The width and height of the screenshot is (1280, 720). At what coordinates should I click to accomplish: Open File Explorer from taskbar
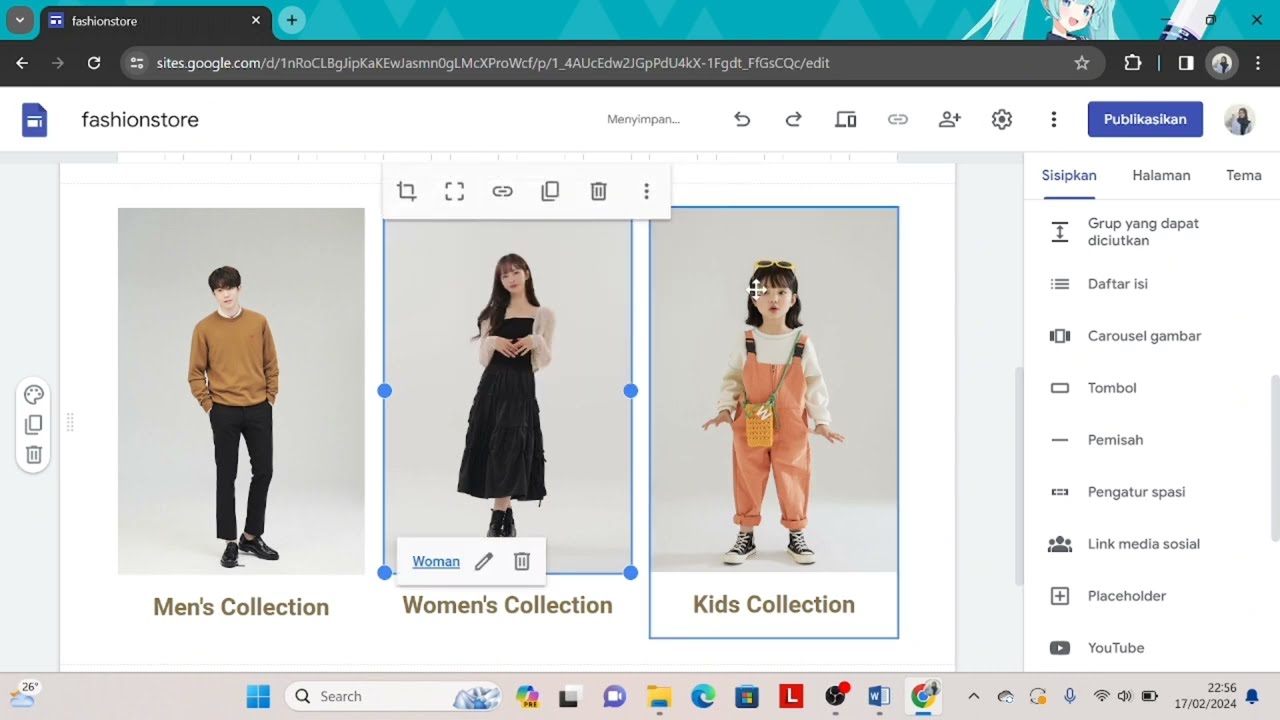(x=658, y=696)
